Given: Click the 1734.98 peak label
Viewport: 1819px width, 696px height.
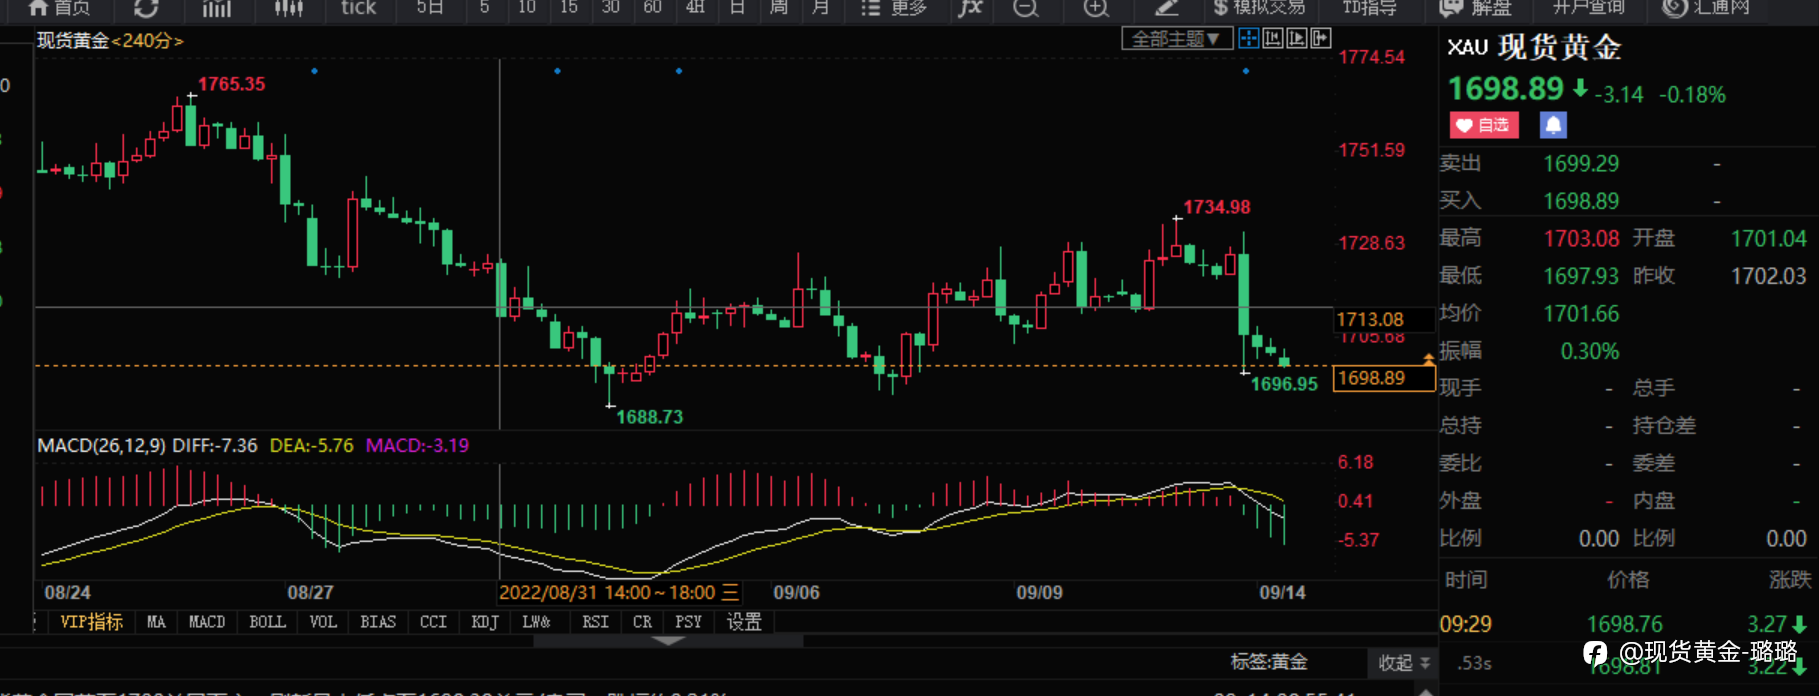Looking at the screenshot, I should 1216,207.
